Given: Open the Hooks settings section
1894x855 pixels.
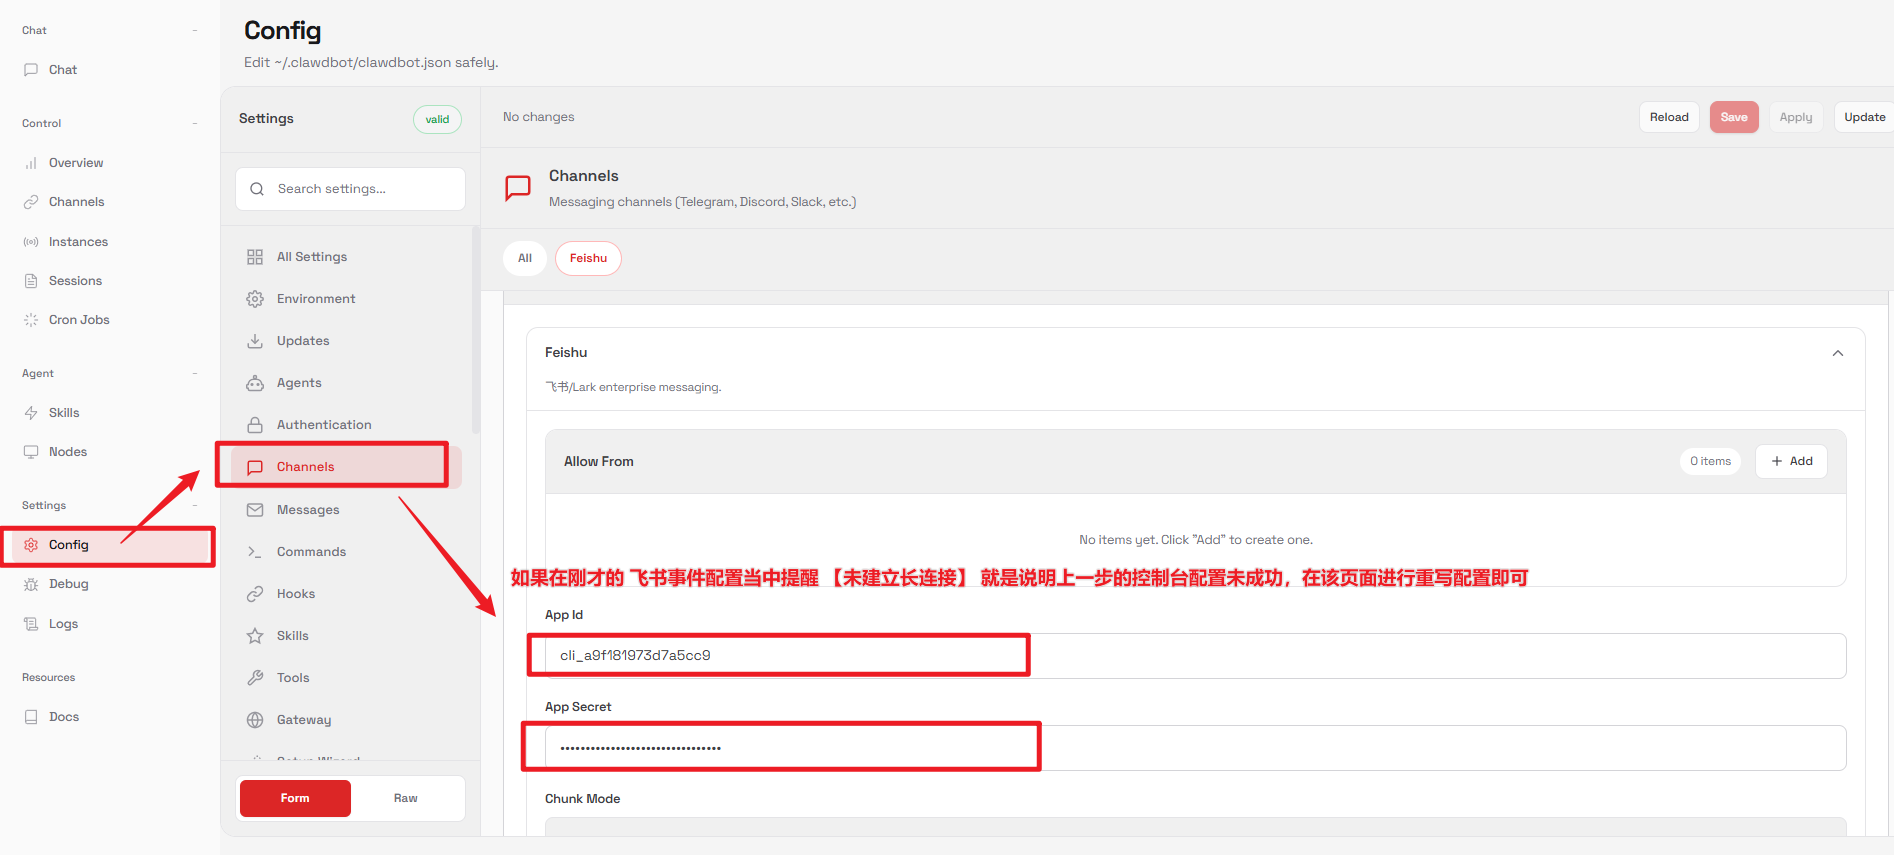Looking at the screenshot, I should click(296, 594).
